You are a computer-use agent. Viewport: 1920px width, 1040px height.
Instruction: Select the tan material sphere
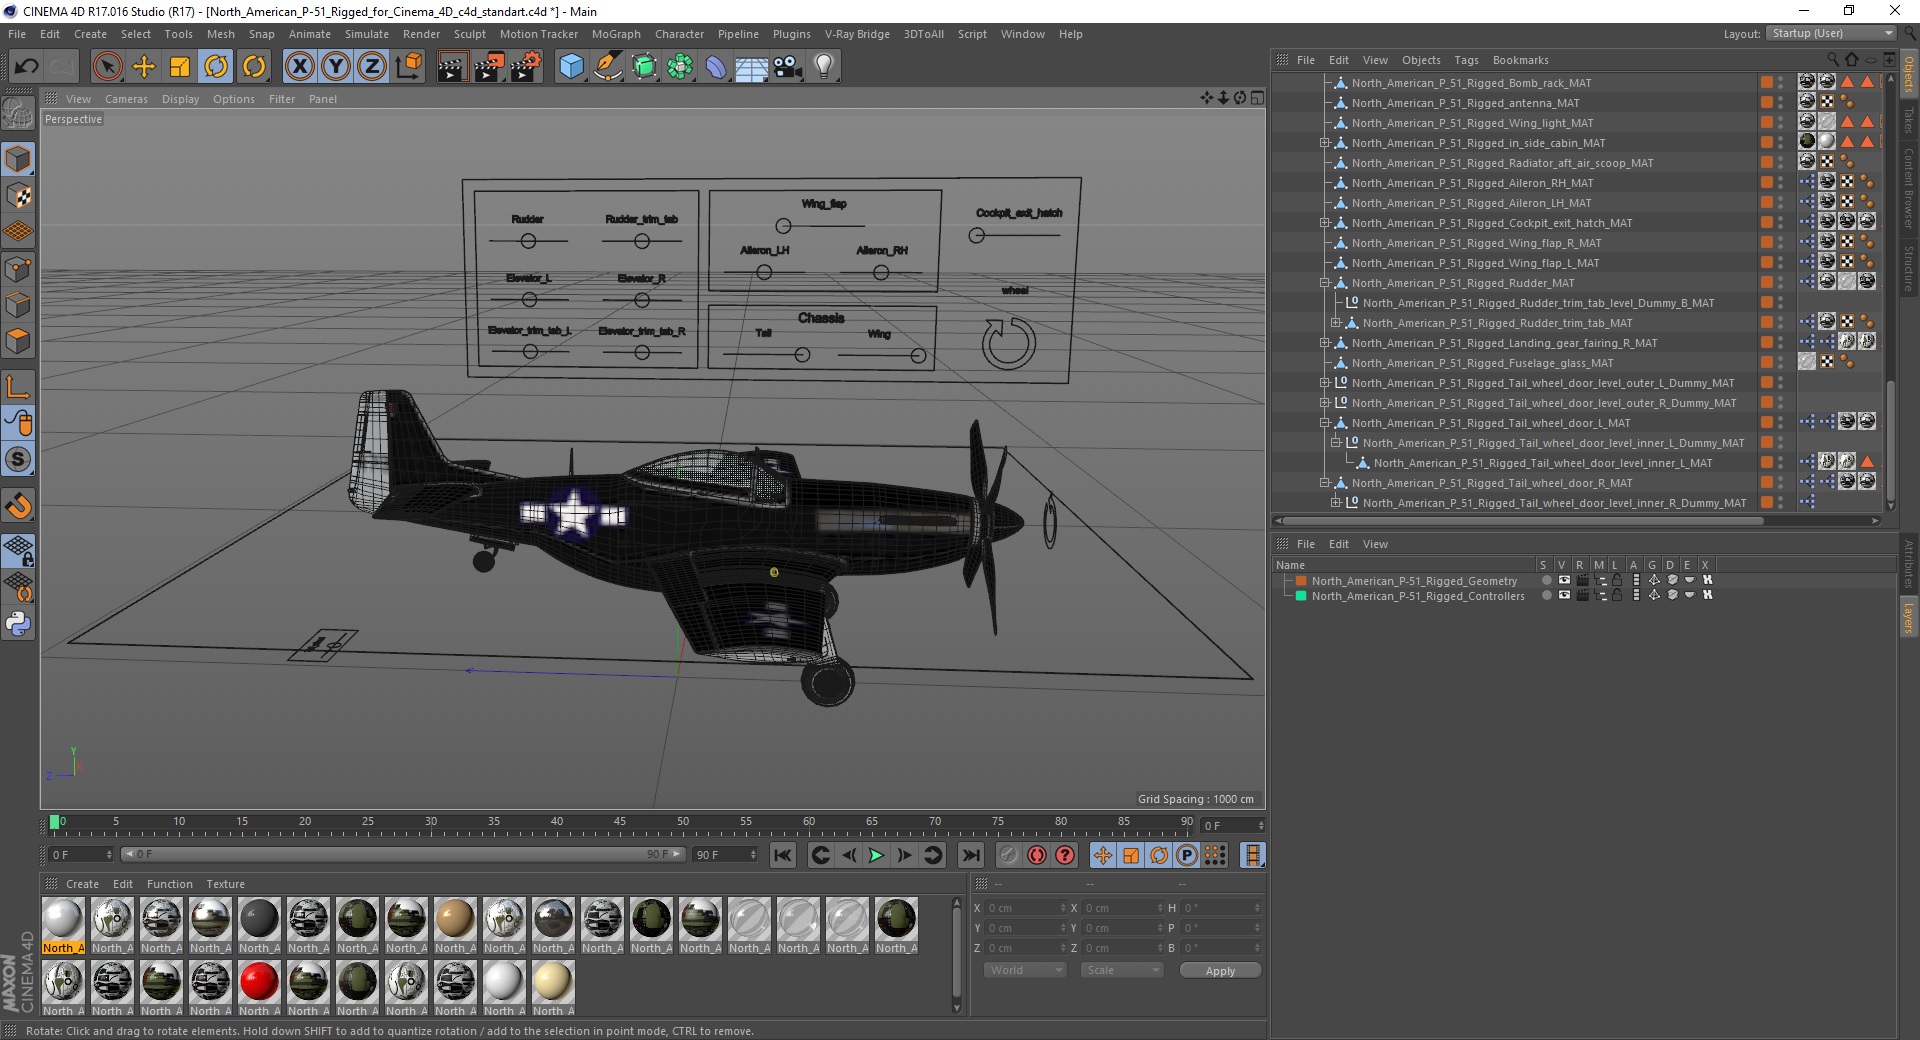[455, 919]
